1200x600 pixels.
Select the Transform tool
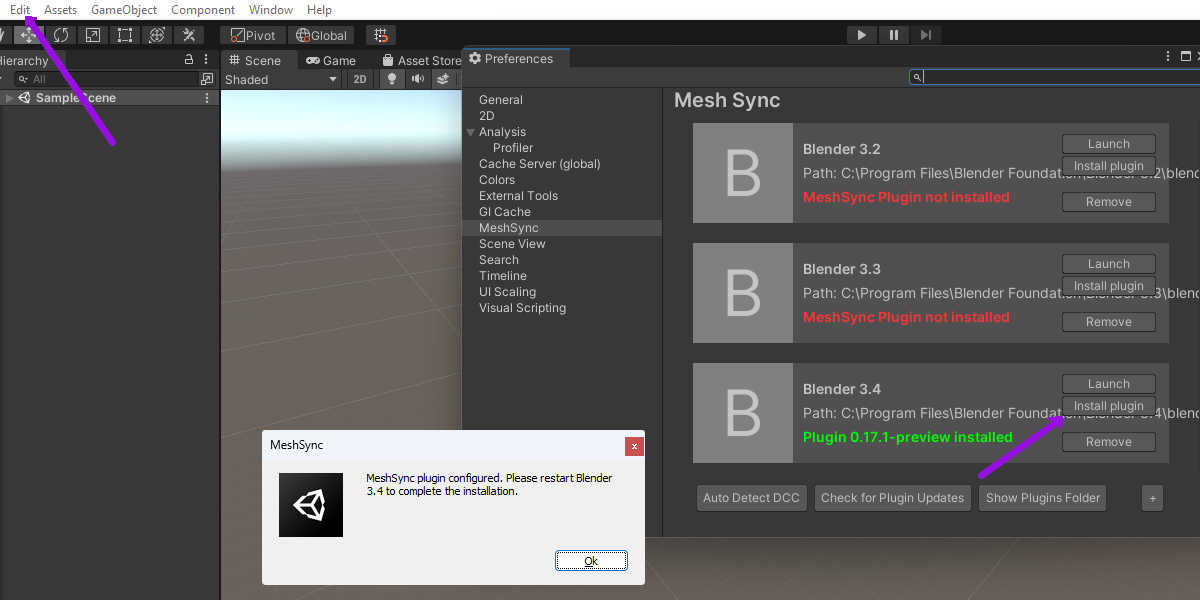pos(157,35)
